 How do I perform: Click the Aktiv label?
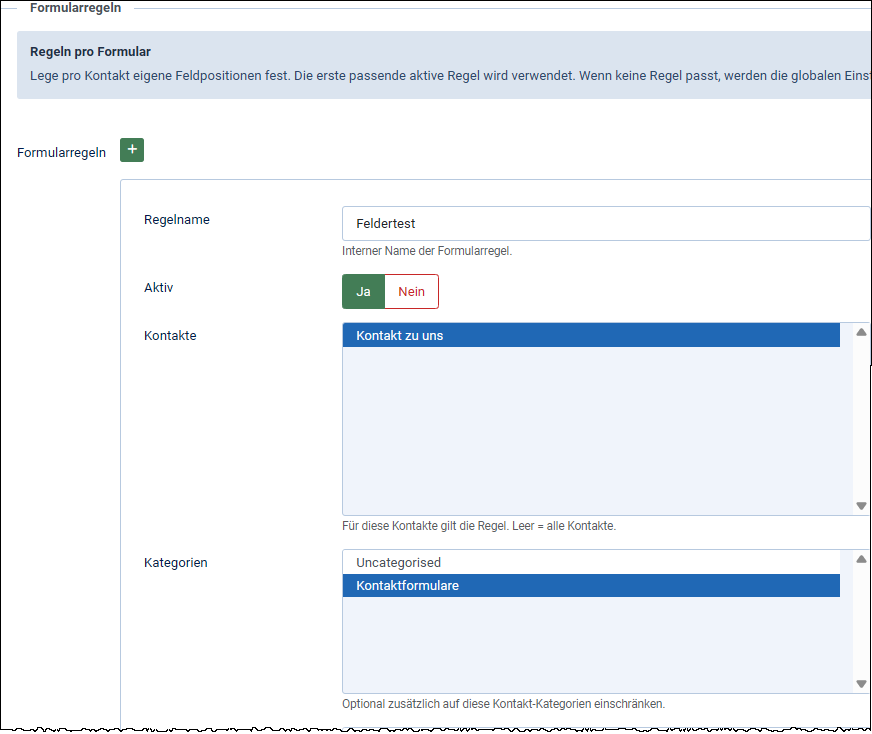tap(159, 288)
